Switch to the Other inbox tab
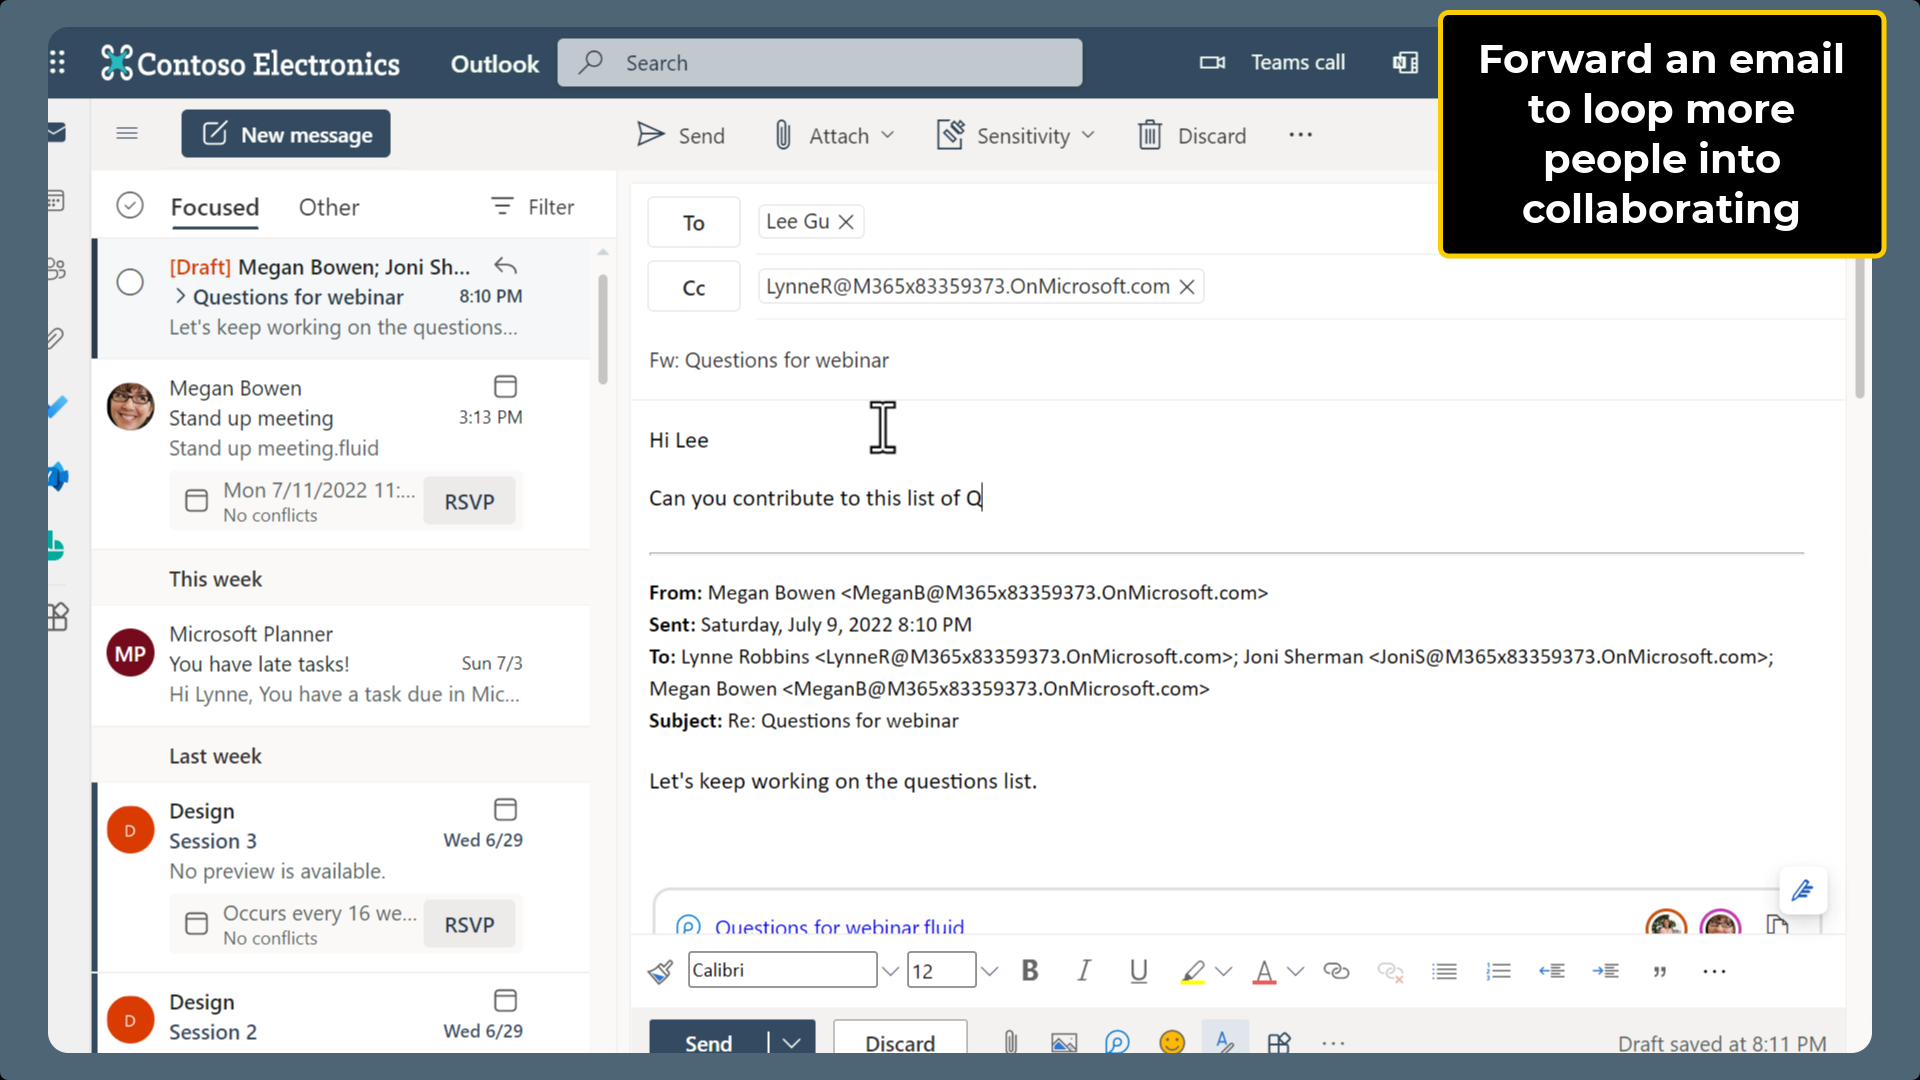 pyautogui.click(x=328, y=207)
